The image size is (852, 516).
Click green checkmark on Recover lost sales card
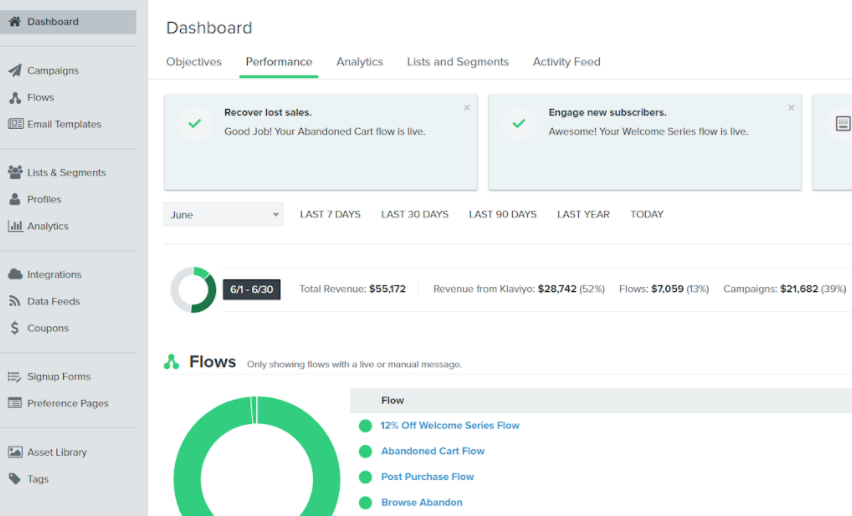[x=195, y=123]
